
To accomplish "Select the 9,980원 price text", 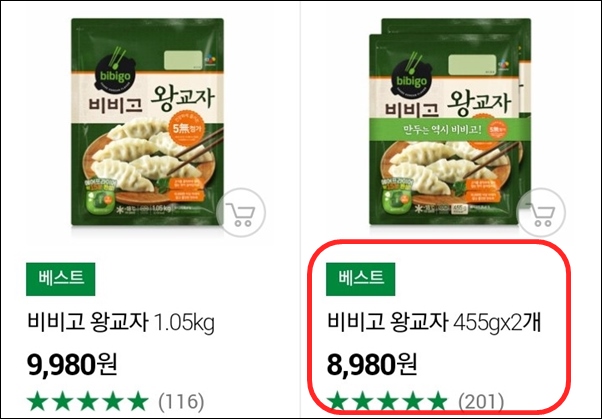I will tap(72, 365).
